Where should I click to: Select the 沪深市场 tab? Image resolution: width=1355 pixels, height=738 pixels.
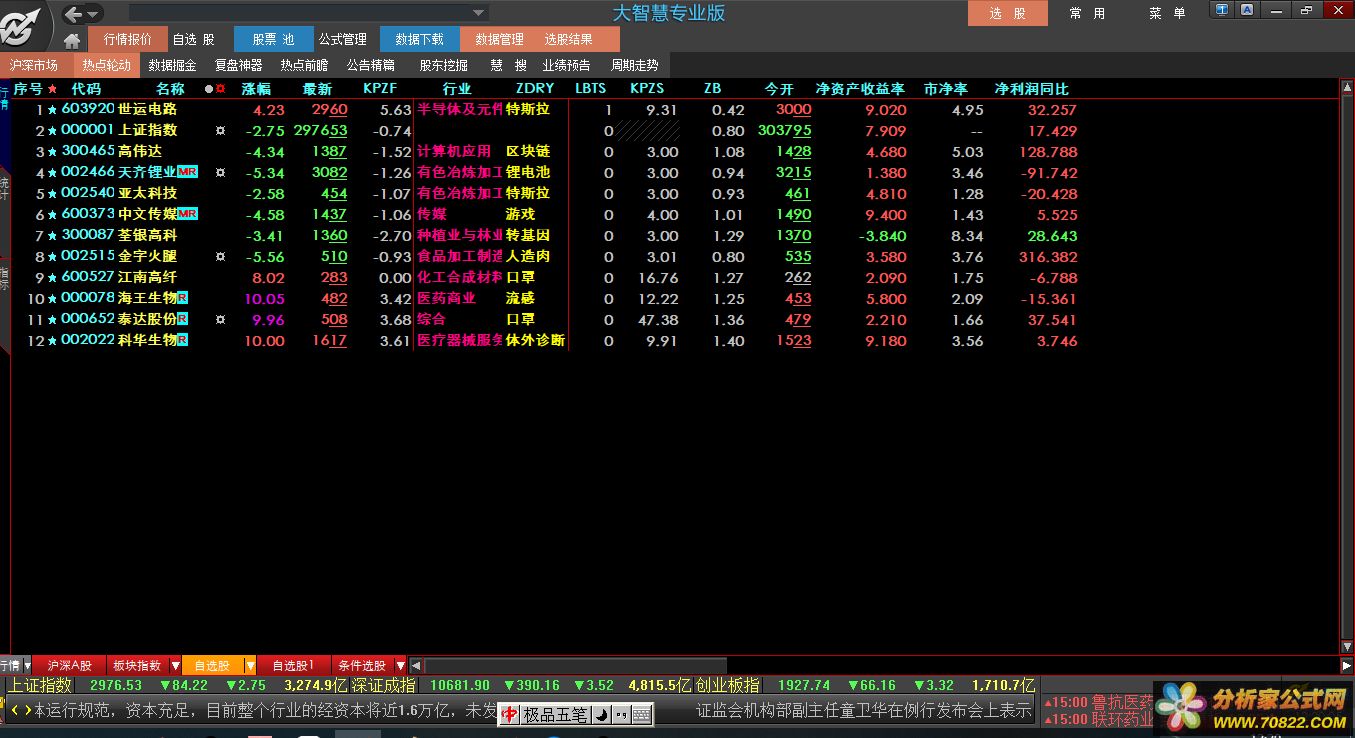click(34, 65)
